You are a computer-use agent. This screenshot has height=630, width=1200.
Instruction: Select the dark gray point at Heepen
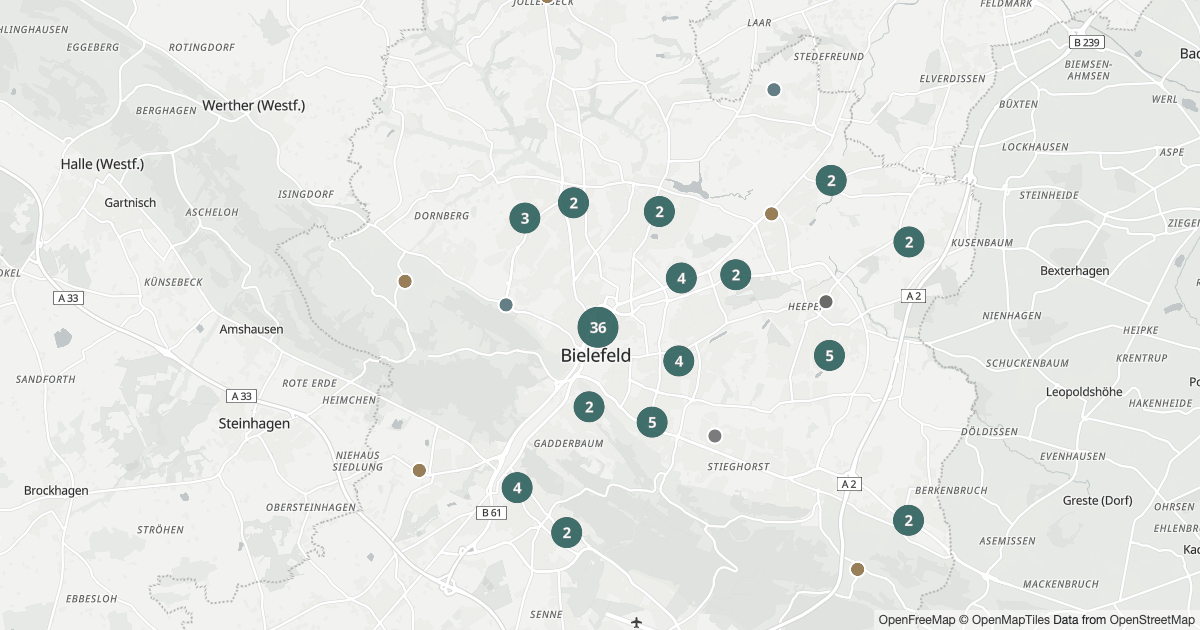coord(826,301)
